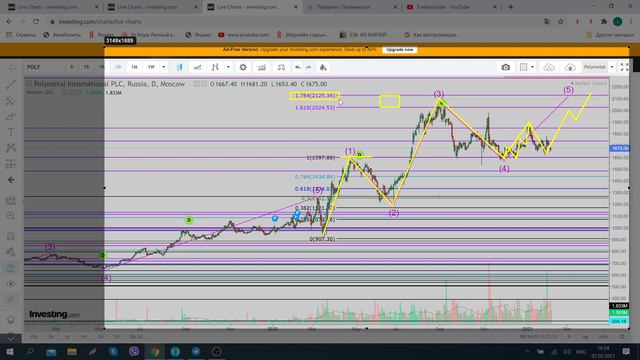
Task: Expand the left toolbar bottom chevron
Action: [x=11, y=338]
